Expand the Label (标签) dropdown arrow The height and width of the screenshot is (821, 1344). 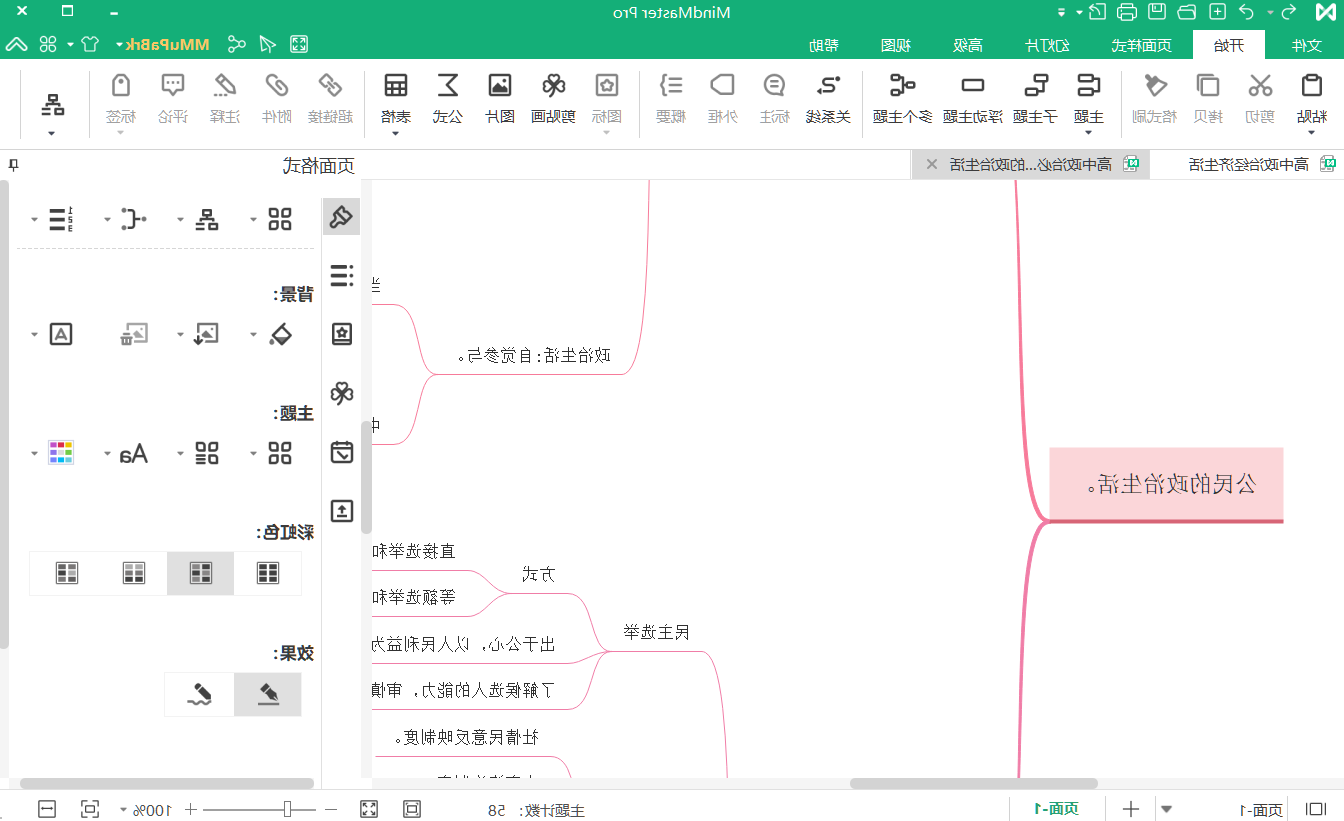(121, 133)
